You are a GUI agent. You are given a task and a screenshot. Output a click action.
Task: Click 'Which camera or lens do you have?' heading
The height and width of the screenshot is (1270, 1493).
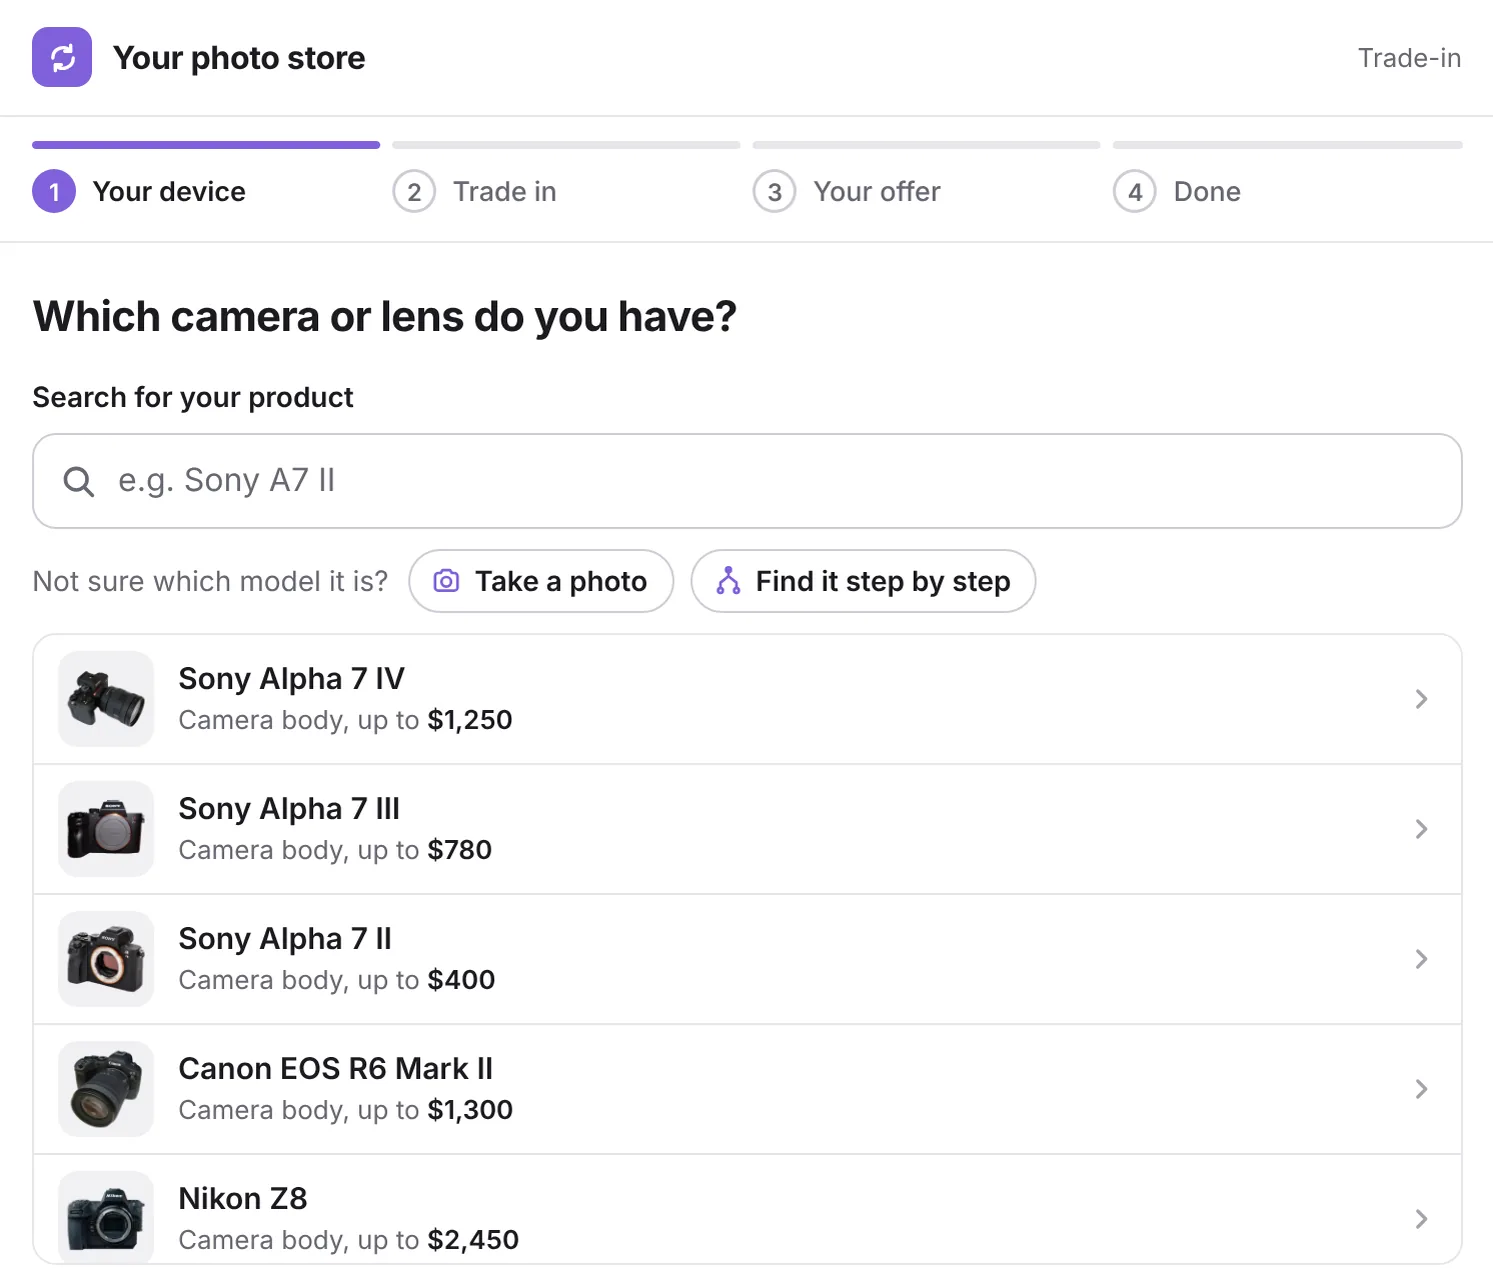tap(385, 317)
